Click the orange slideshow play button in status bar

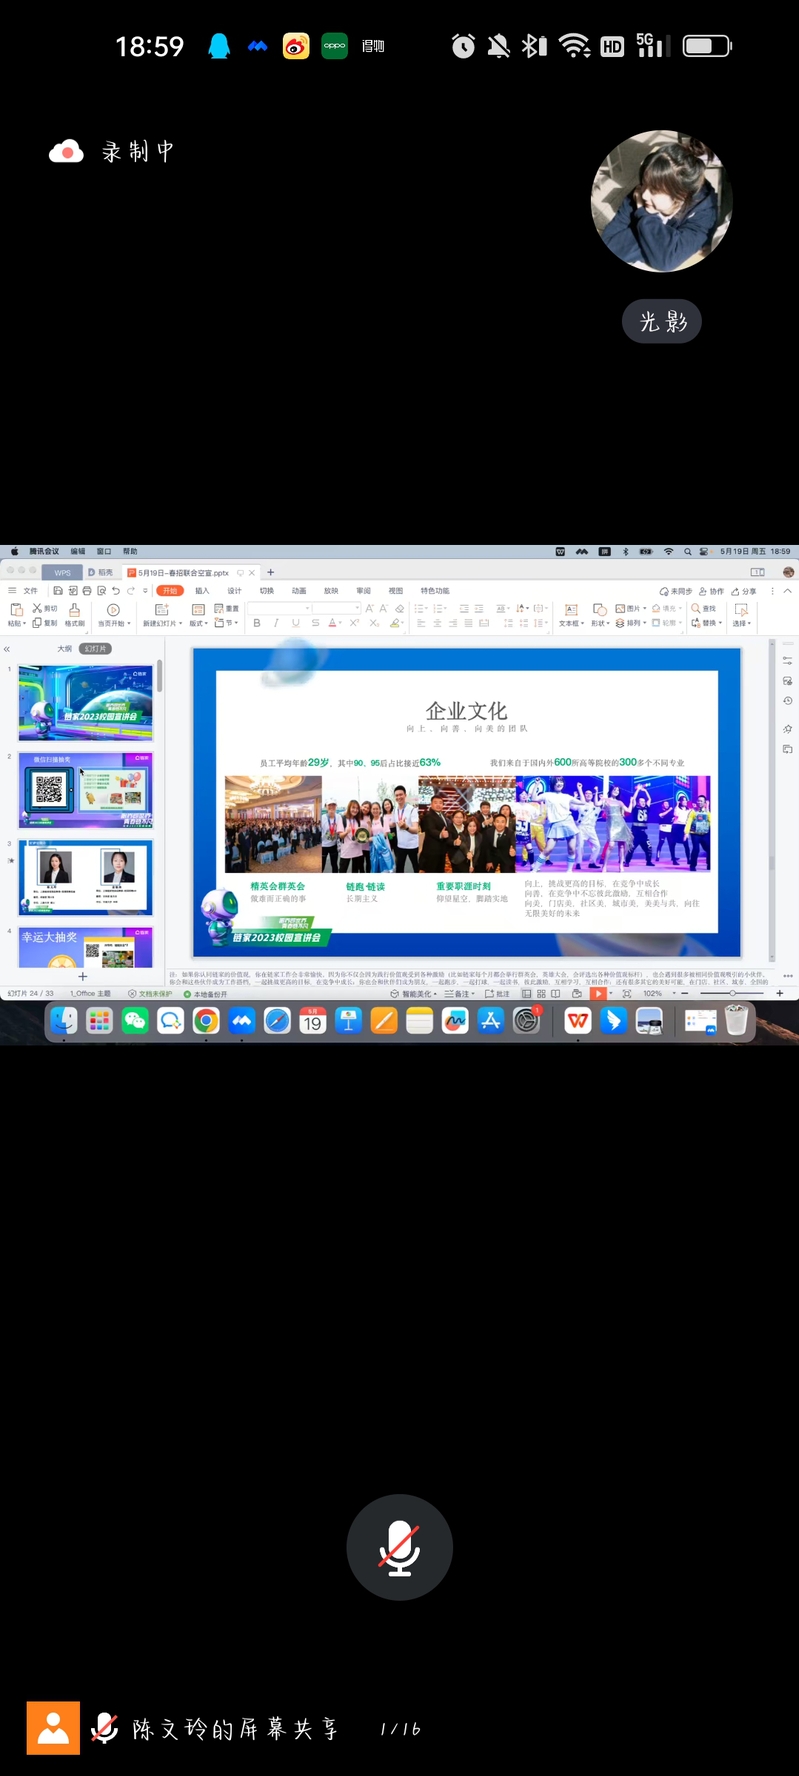pos(598,994)
